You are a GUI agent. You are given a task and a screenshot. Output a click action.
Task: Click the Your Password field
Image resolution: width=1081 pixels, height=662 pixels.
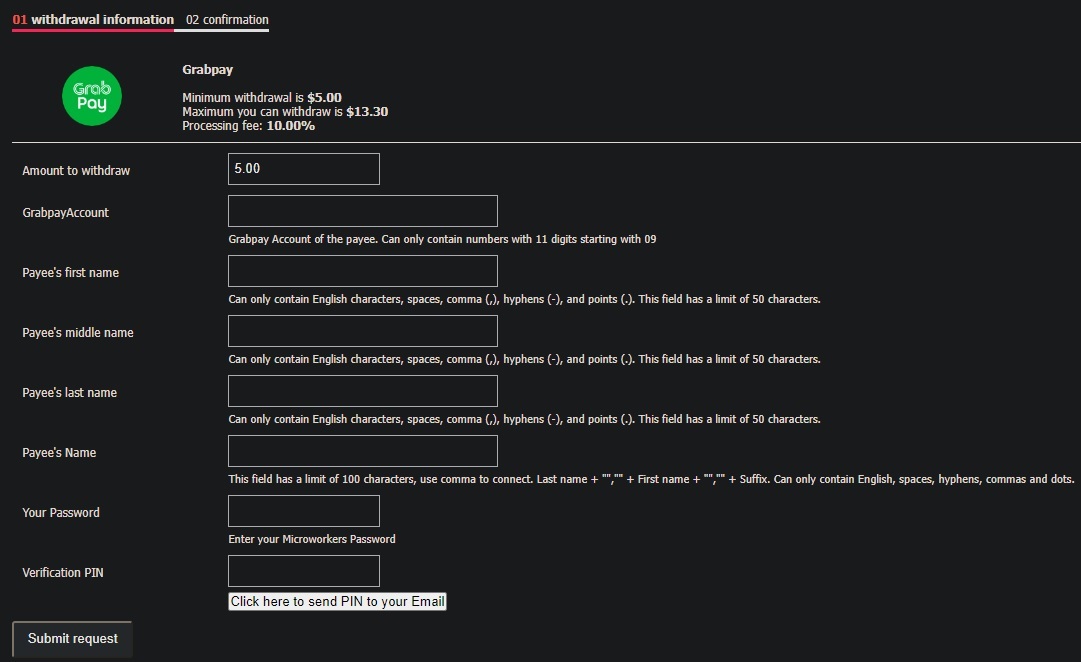pos(304,511)
